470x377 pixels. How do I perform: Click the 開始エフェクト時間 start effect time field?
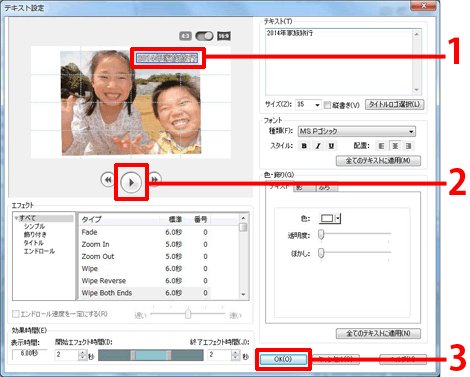[67, 355]
